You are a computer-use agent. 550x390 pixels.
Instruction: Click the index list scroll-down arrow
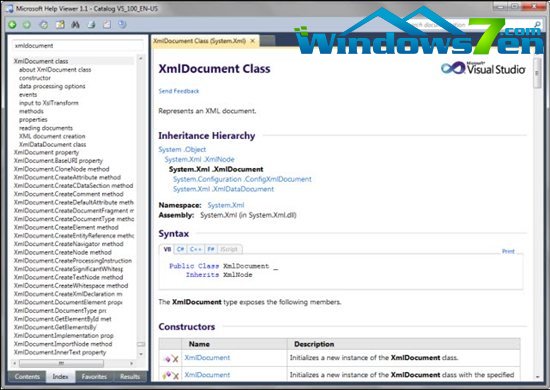tap(141, 354)
